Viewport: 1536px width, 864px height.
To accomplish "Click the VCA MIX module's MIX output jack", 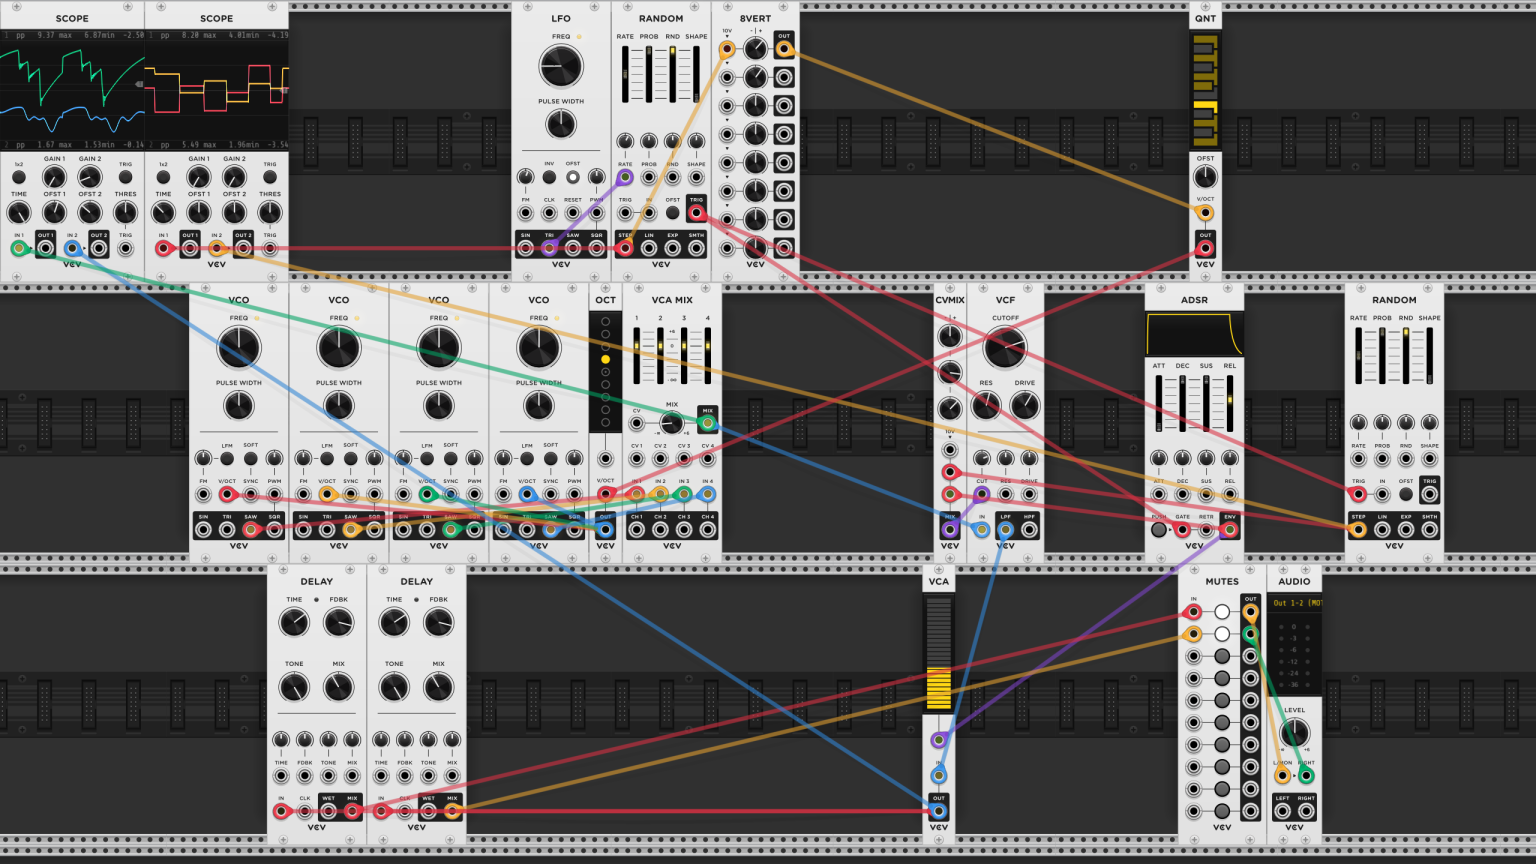I will coord(707,423).
